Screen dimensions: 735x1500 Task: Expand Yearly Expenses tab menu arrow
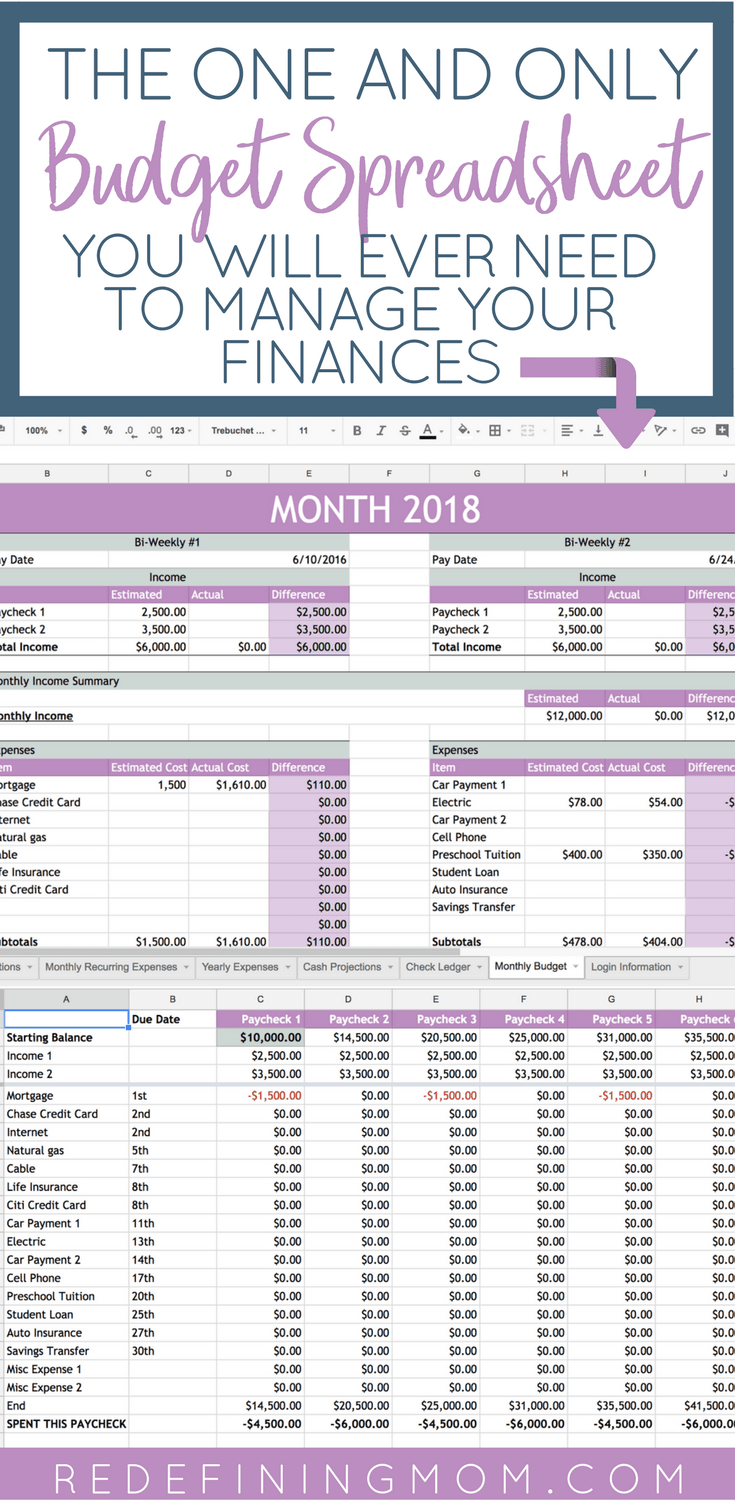pos(288,967)
